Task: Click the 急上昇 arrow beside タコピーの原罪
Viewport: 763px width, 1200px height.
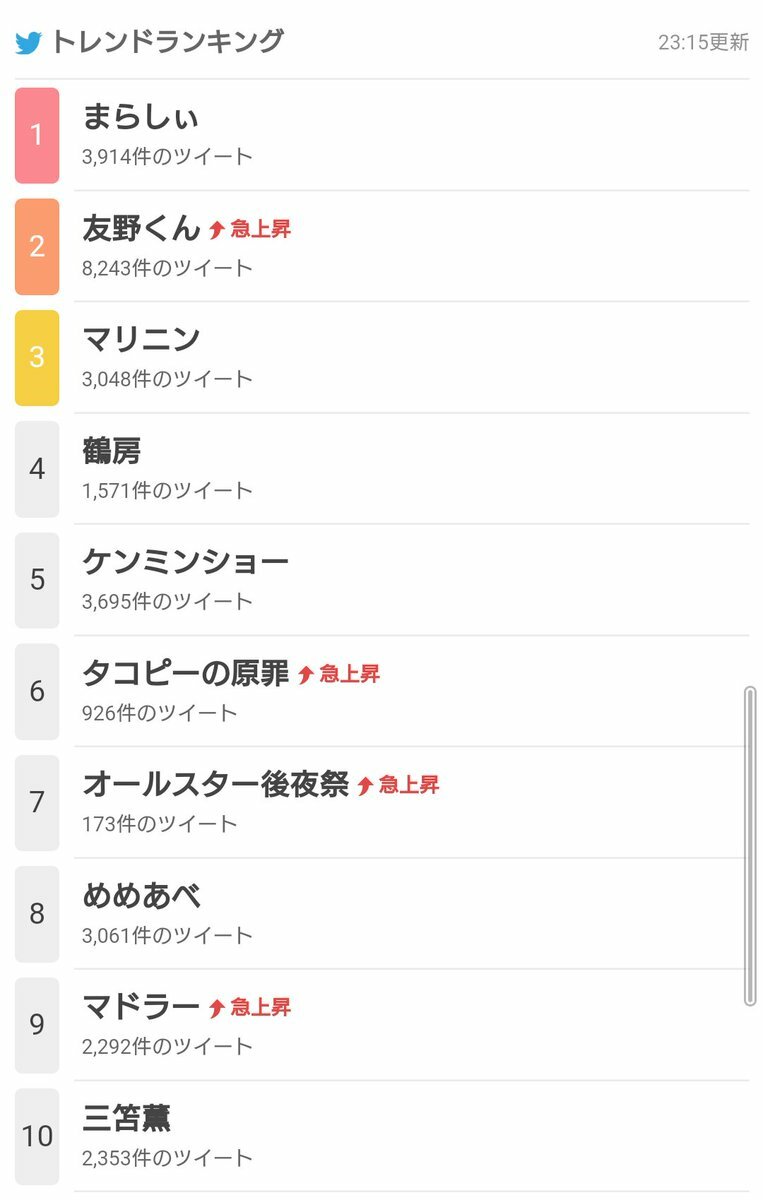Action: click(x=306, y=675)
